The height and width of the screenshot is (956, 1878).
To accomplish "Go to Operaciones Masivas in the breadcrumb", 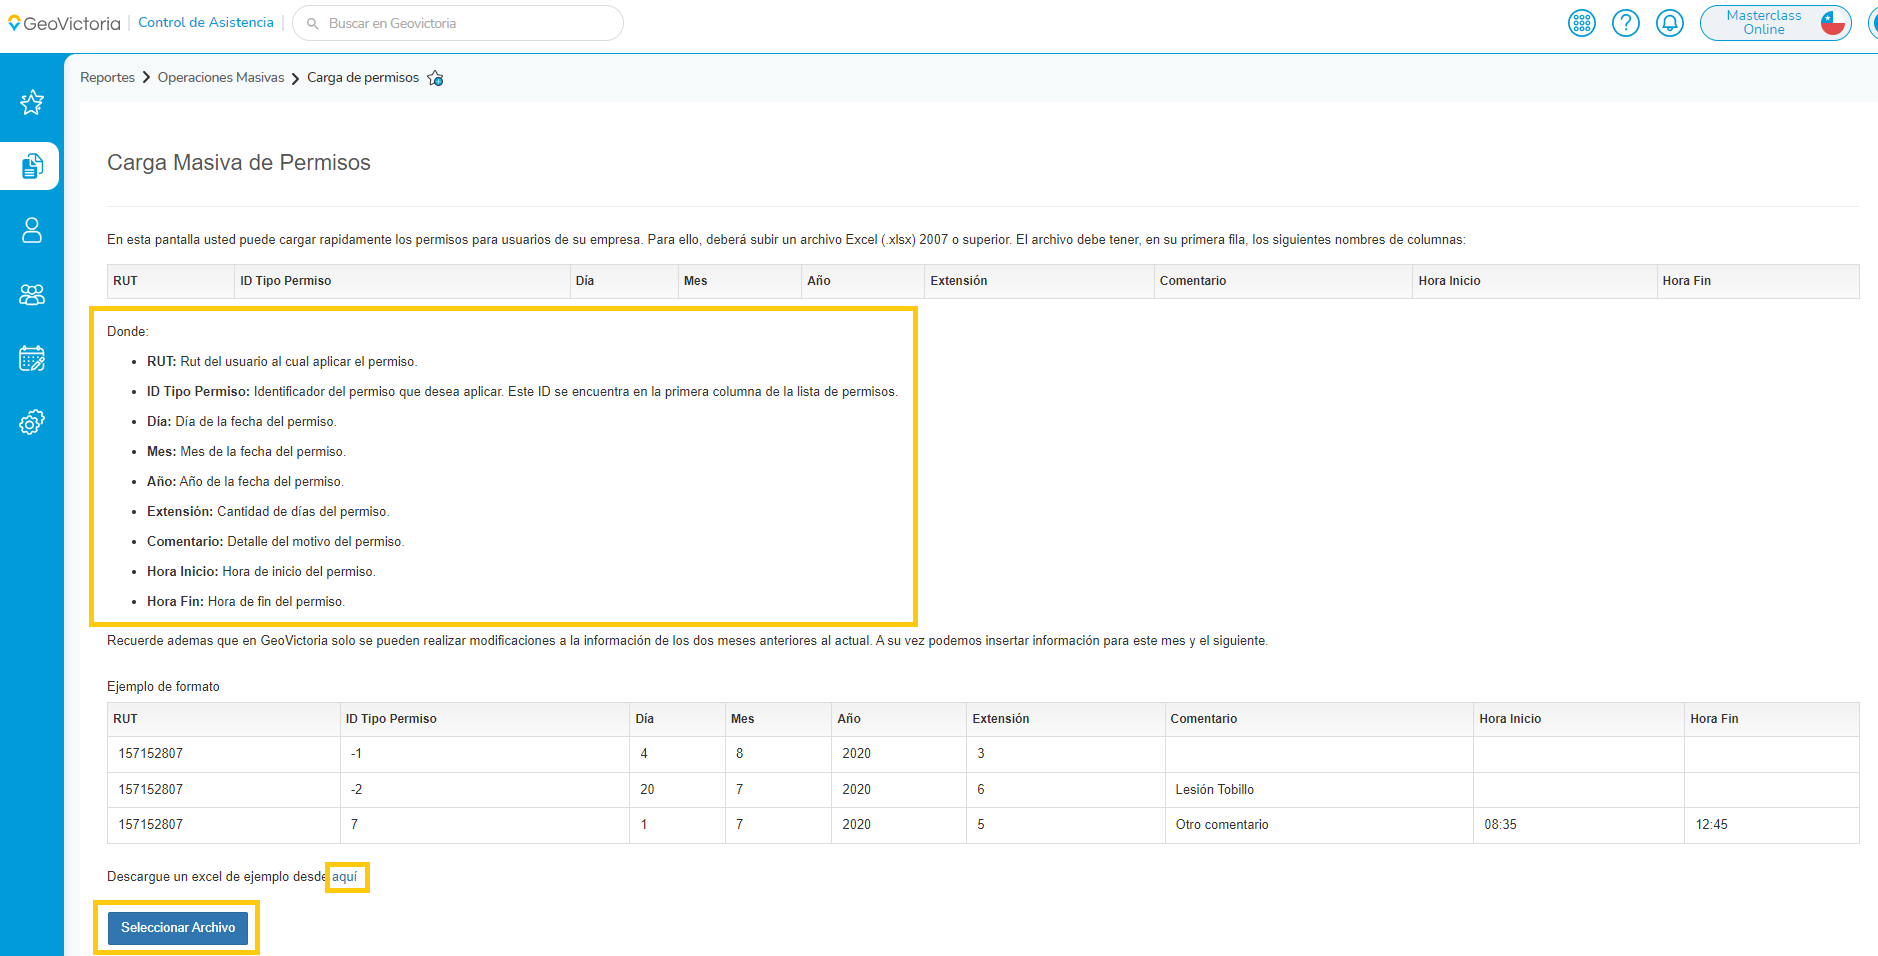I will (221, 78).
